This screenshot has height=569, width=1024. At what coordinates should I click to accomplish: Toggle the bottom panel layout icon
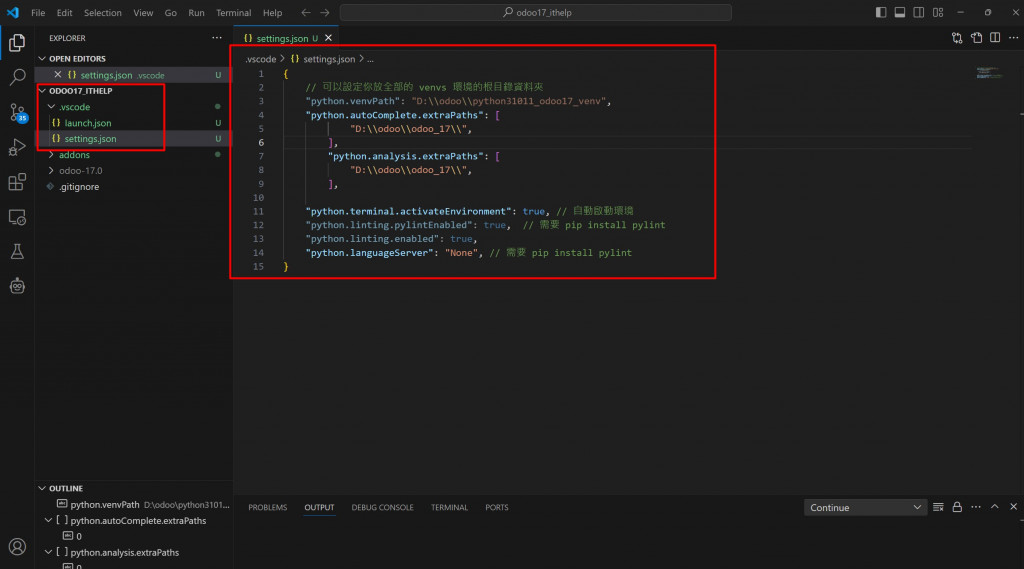(x=900, y=12)
